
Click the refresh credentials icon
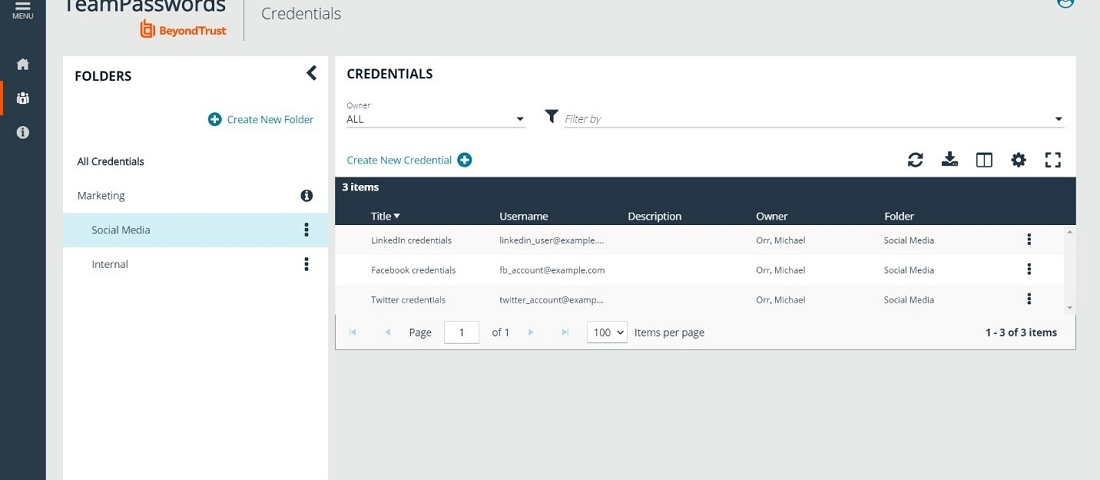(x=915, y=160)
